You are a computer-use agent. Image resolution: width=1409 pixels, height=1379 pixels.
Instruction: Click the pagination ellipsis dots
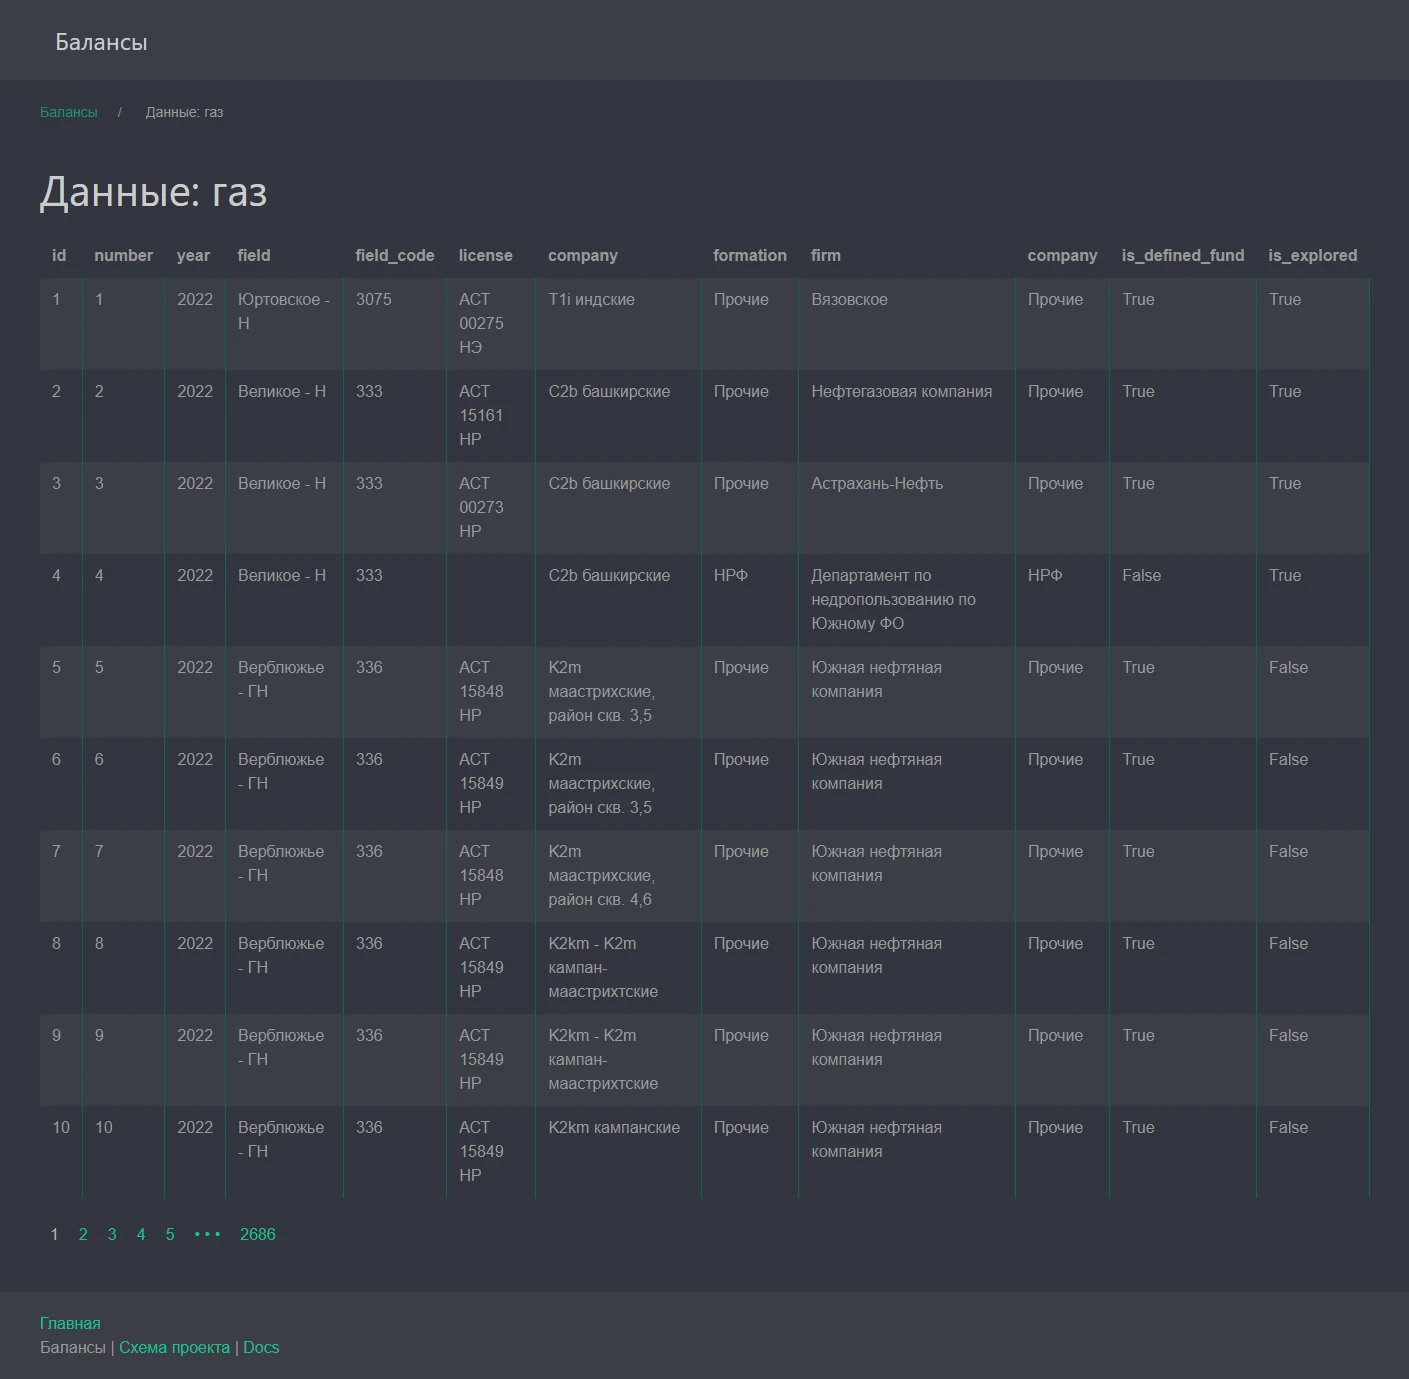(207, 1234)
